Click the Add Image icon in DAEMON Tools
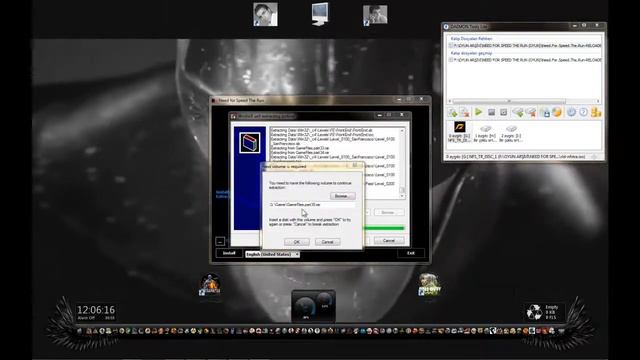The width and height of the screenshot is (640, 360). [x=452, y=112]
